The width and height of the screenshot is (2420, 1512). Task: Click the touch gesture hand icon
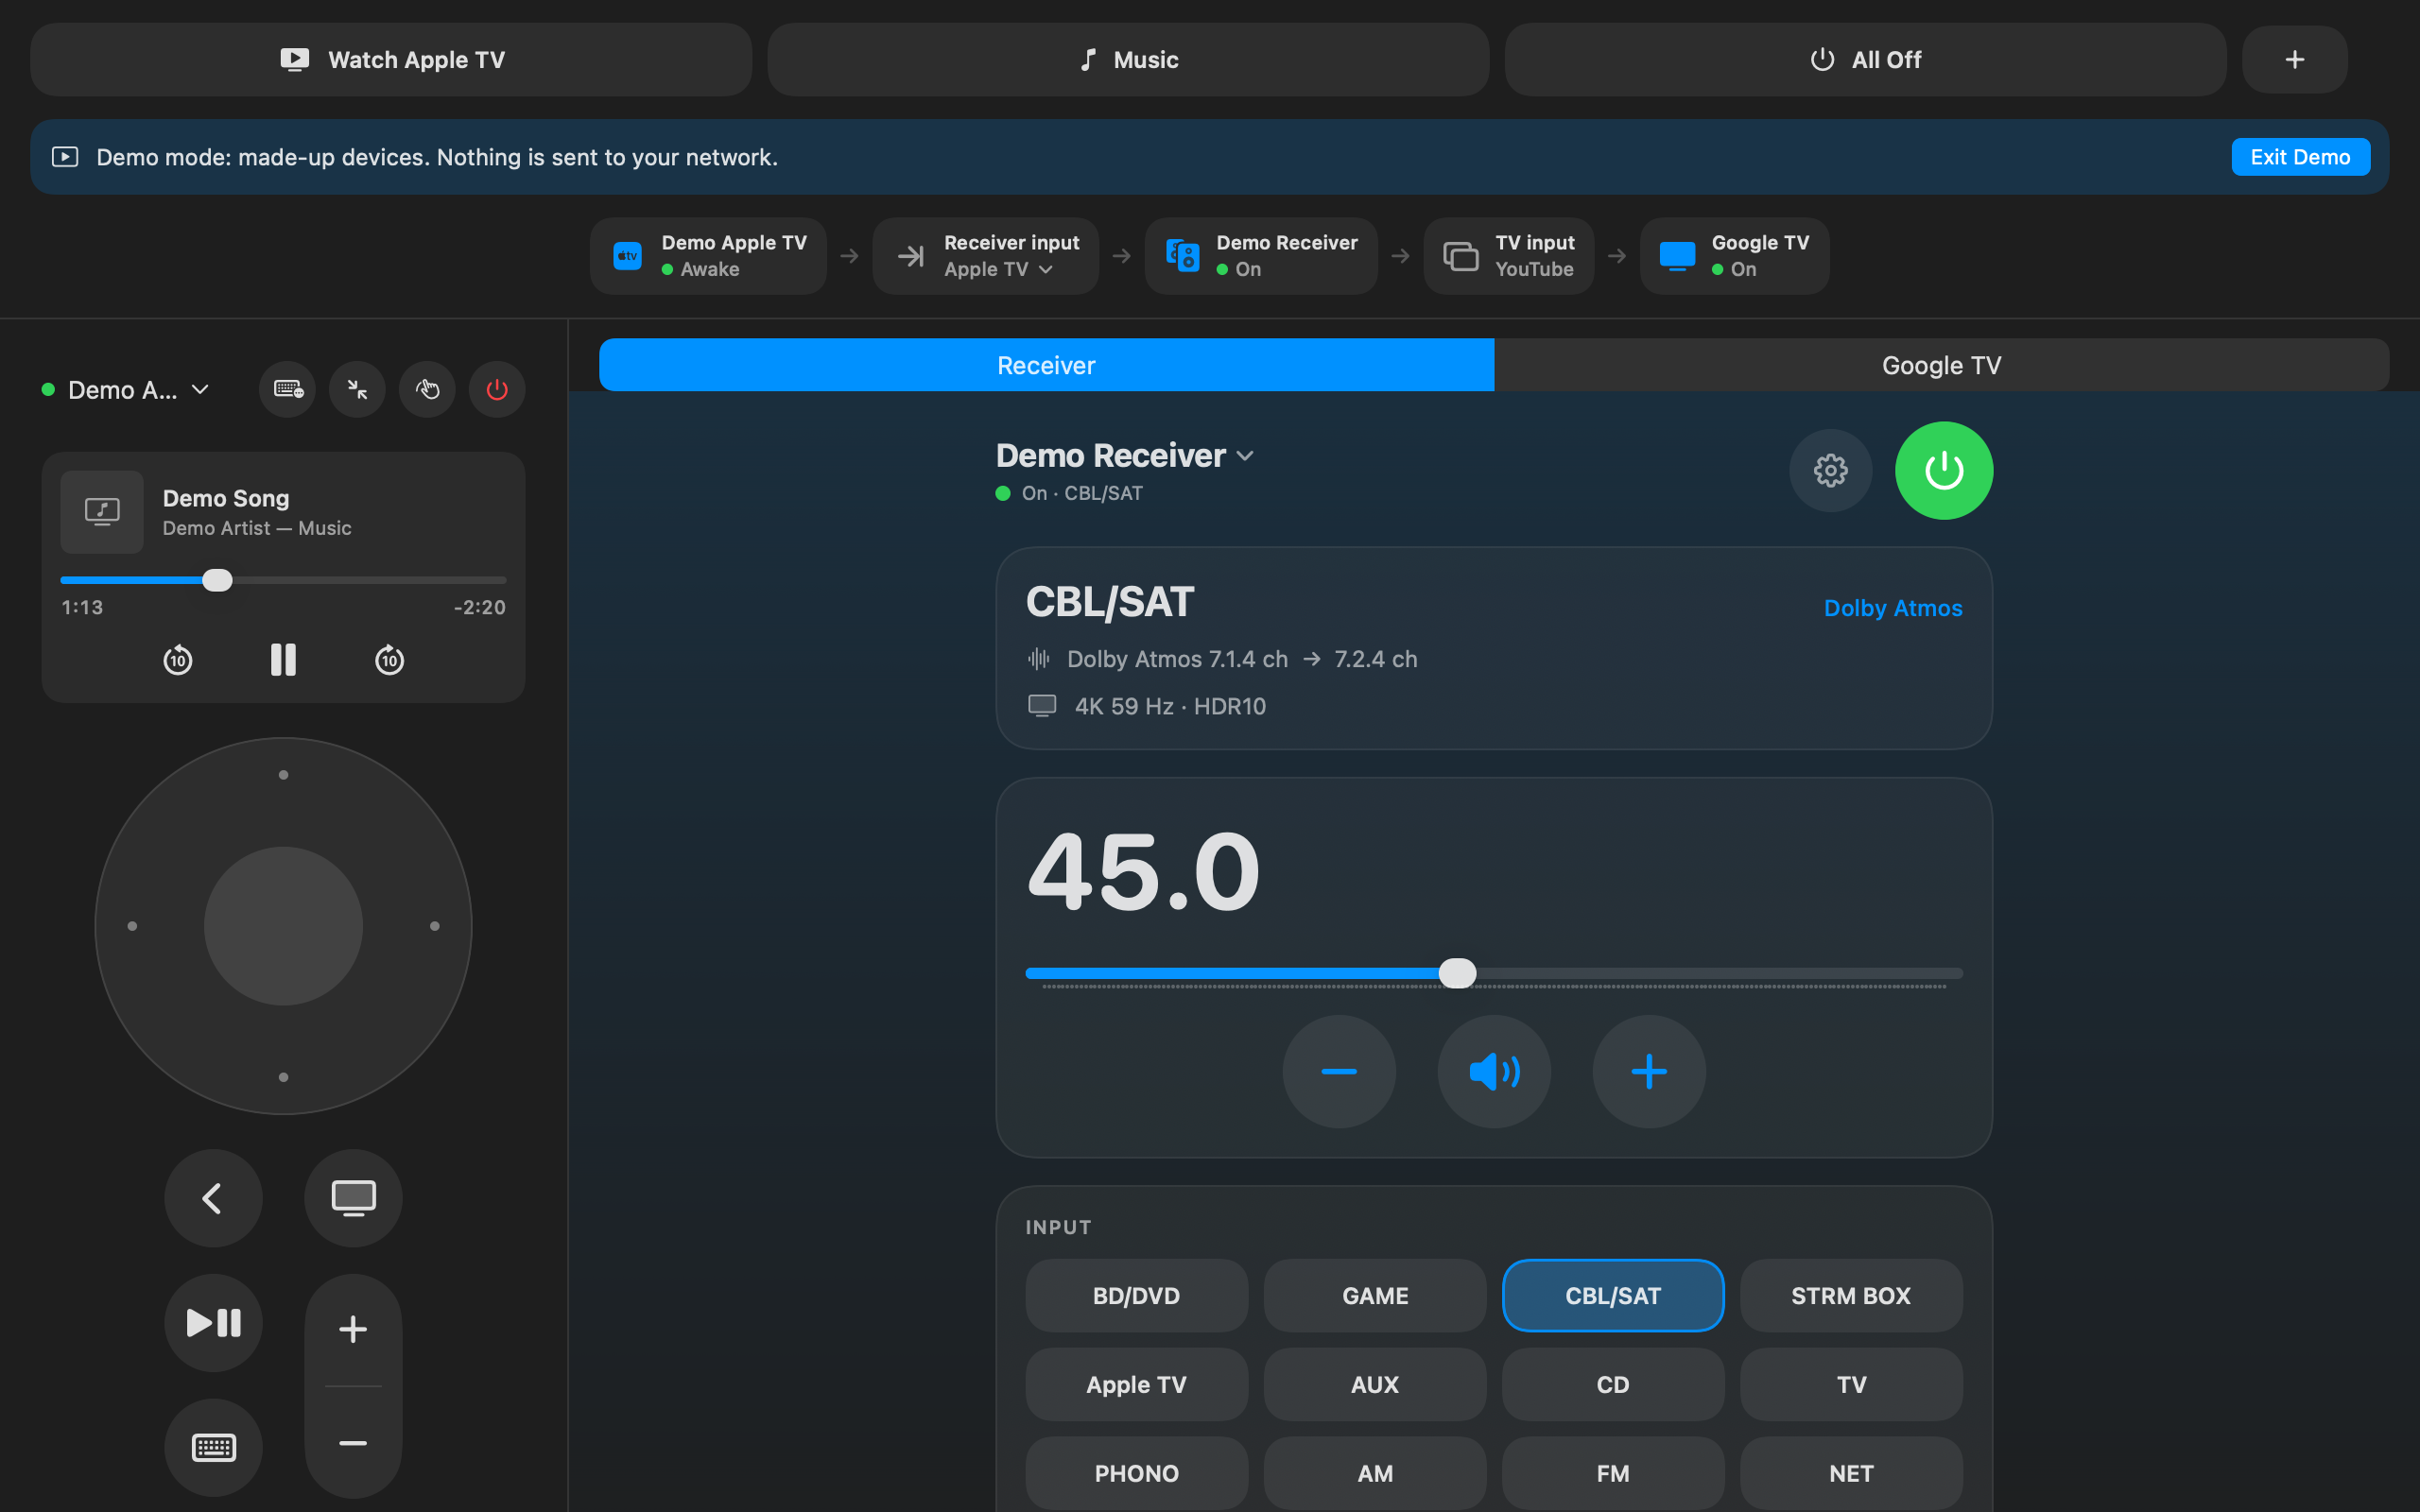click(x=427, y=389)
